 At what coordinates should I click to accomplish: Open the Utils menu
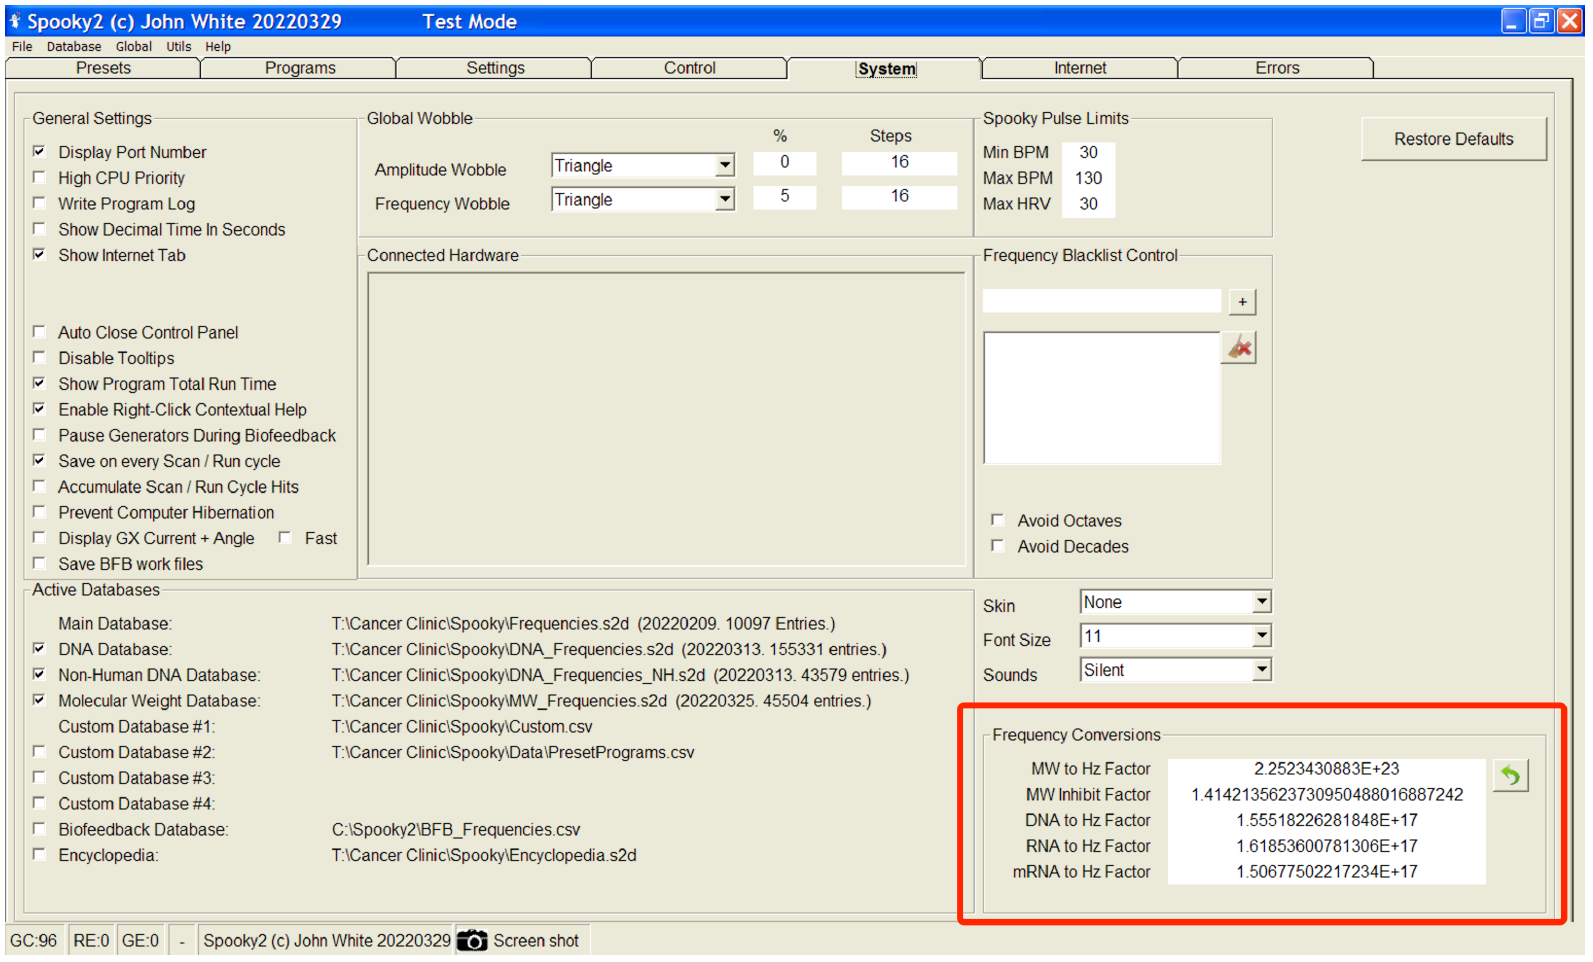[179, 47]
